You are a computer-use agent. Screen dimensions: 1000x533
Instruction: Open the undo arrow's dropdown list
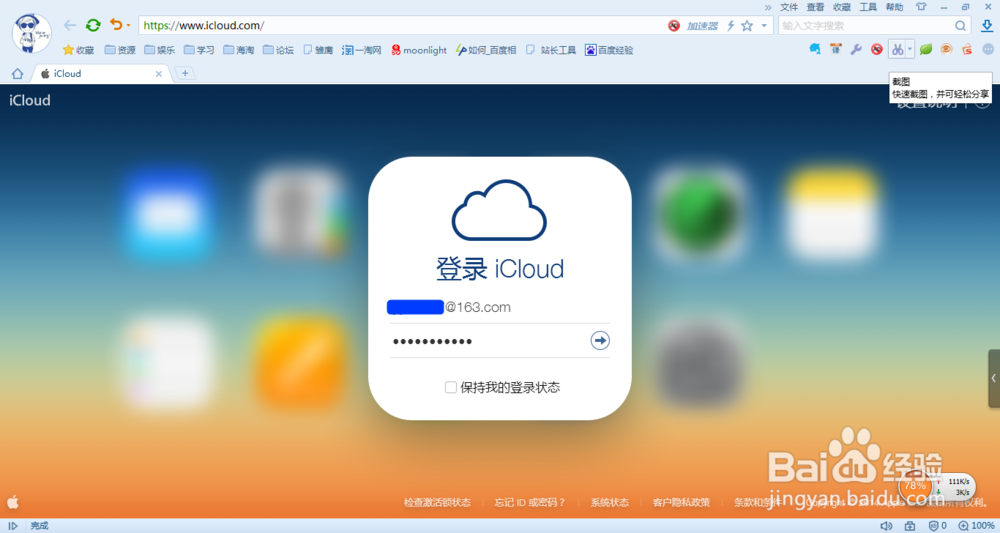point(128,26)
